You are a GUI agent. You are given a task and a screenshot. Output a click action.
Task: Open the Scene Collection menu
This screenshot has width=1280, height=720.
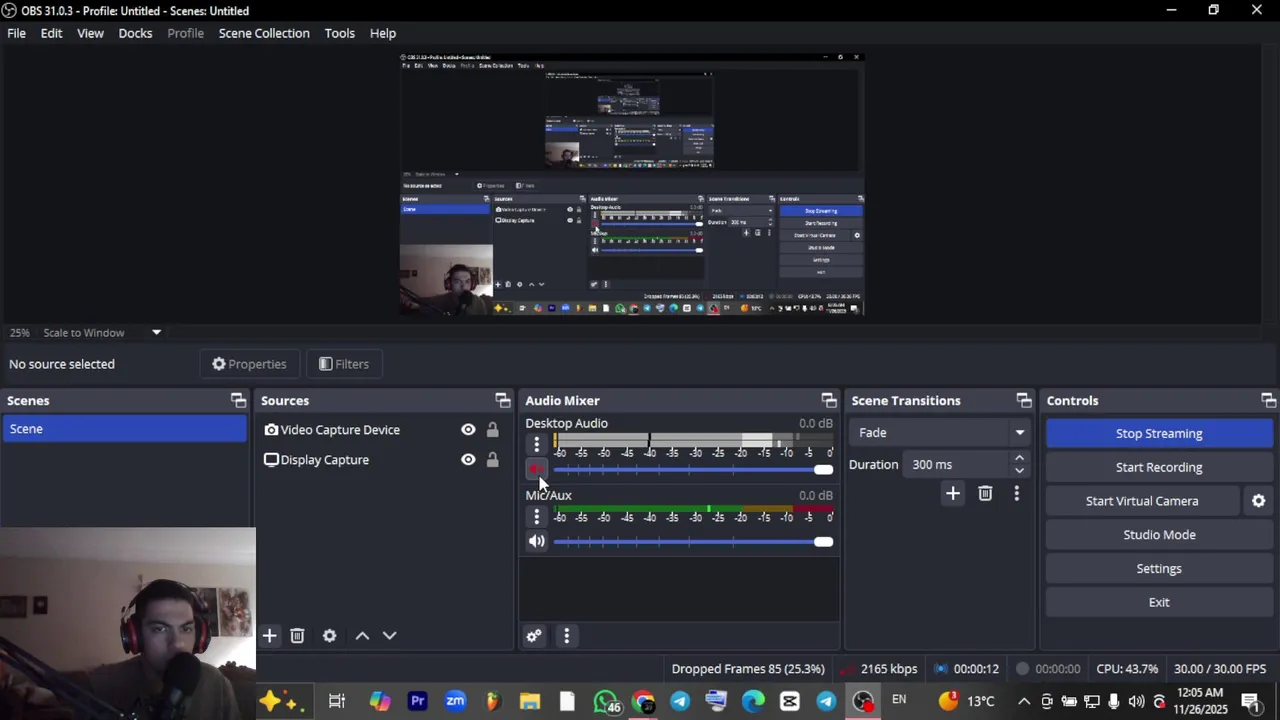point(264,33)
